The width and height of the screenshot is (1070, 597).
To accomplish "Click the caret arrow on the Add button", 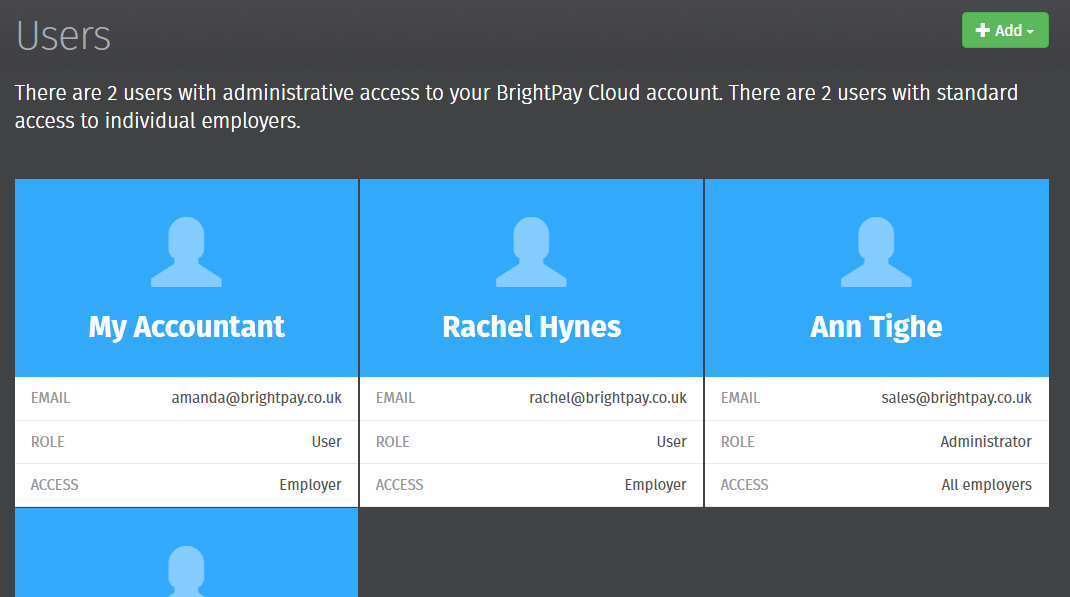I will click(1031, 32).
